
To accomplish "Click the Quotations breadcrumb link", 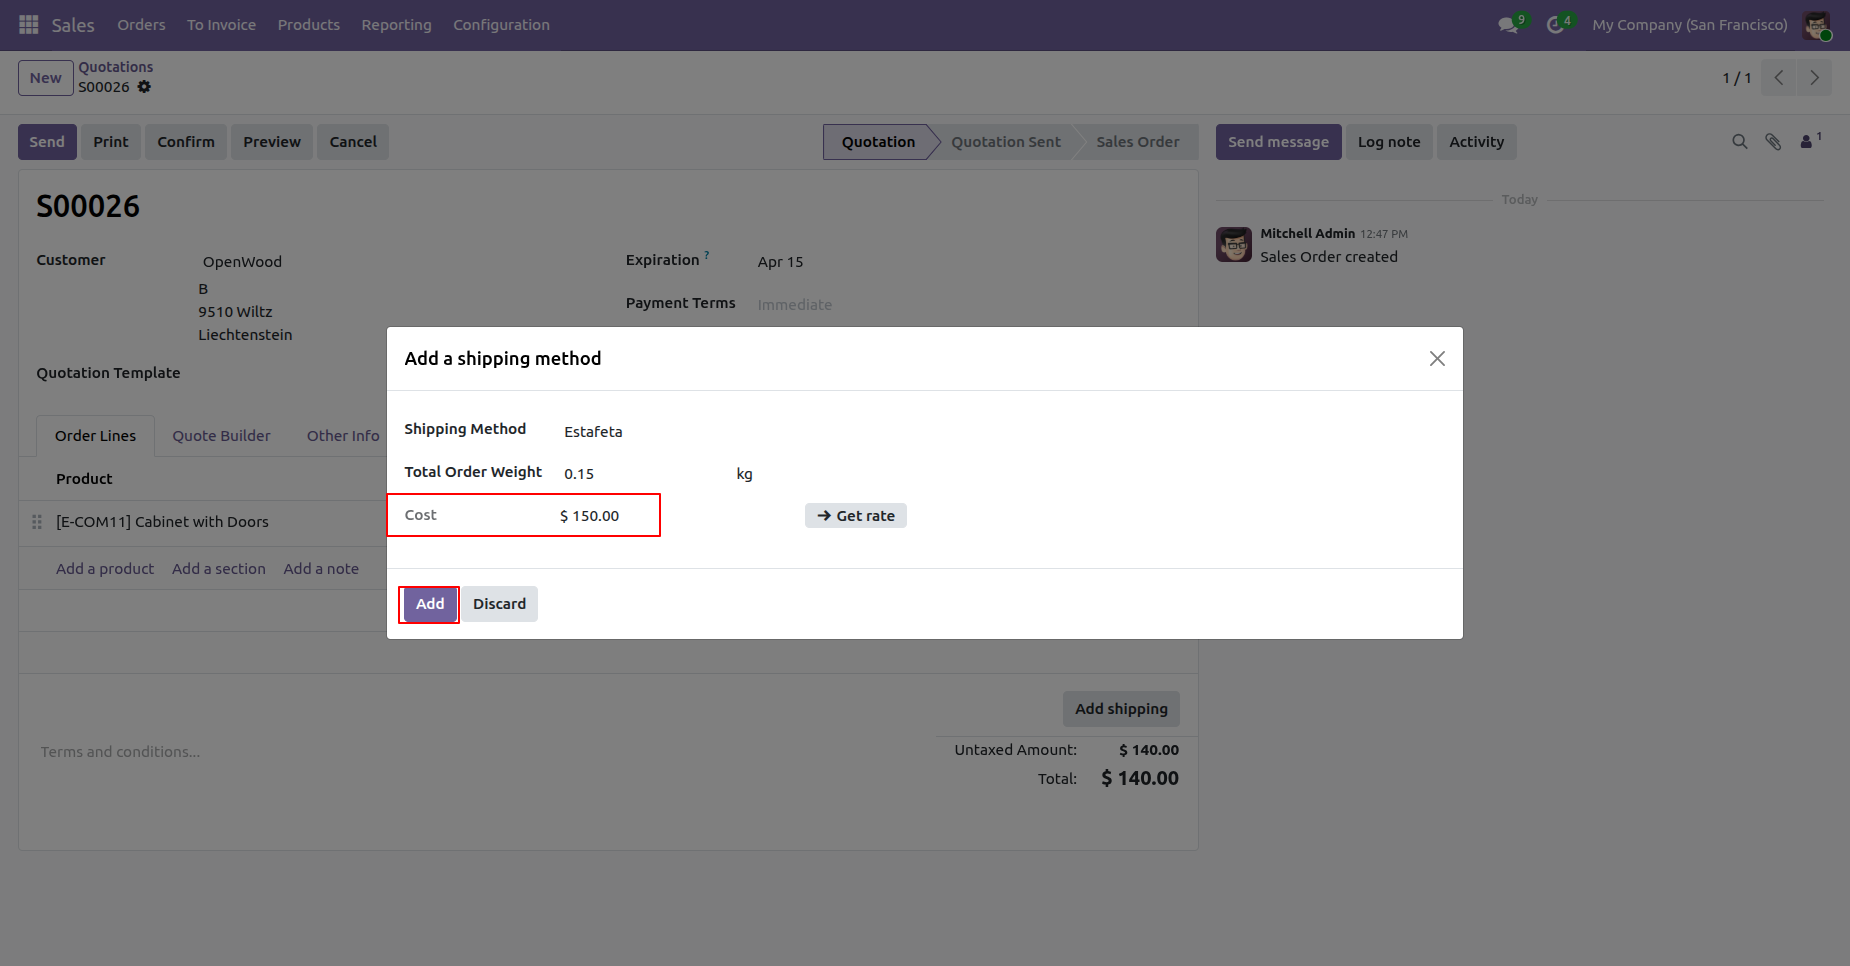I will 116,67.
